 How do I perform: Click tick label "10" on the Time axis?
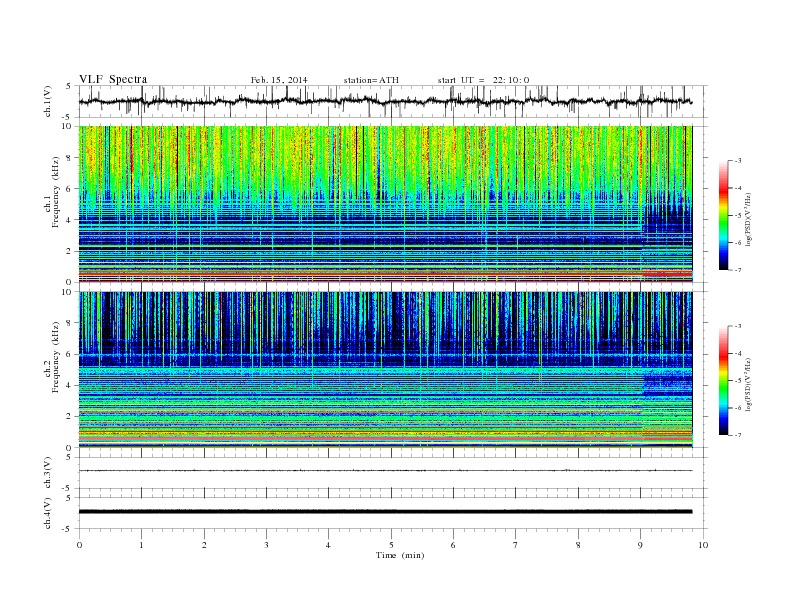click(x=703, y=545)
